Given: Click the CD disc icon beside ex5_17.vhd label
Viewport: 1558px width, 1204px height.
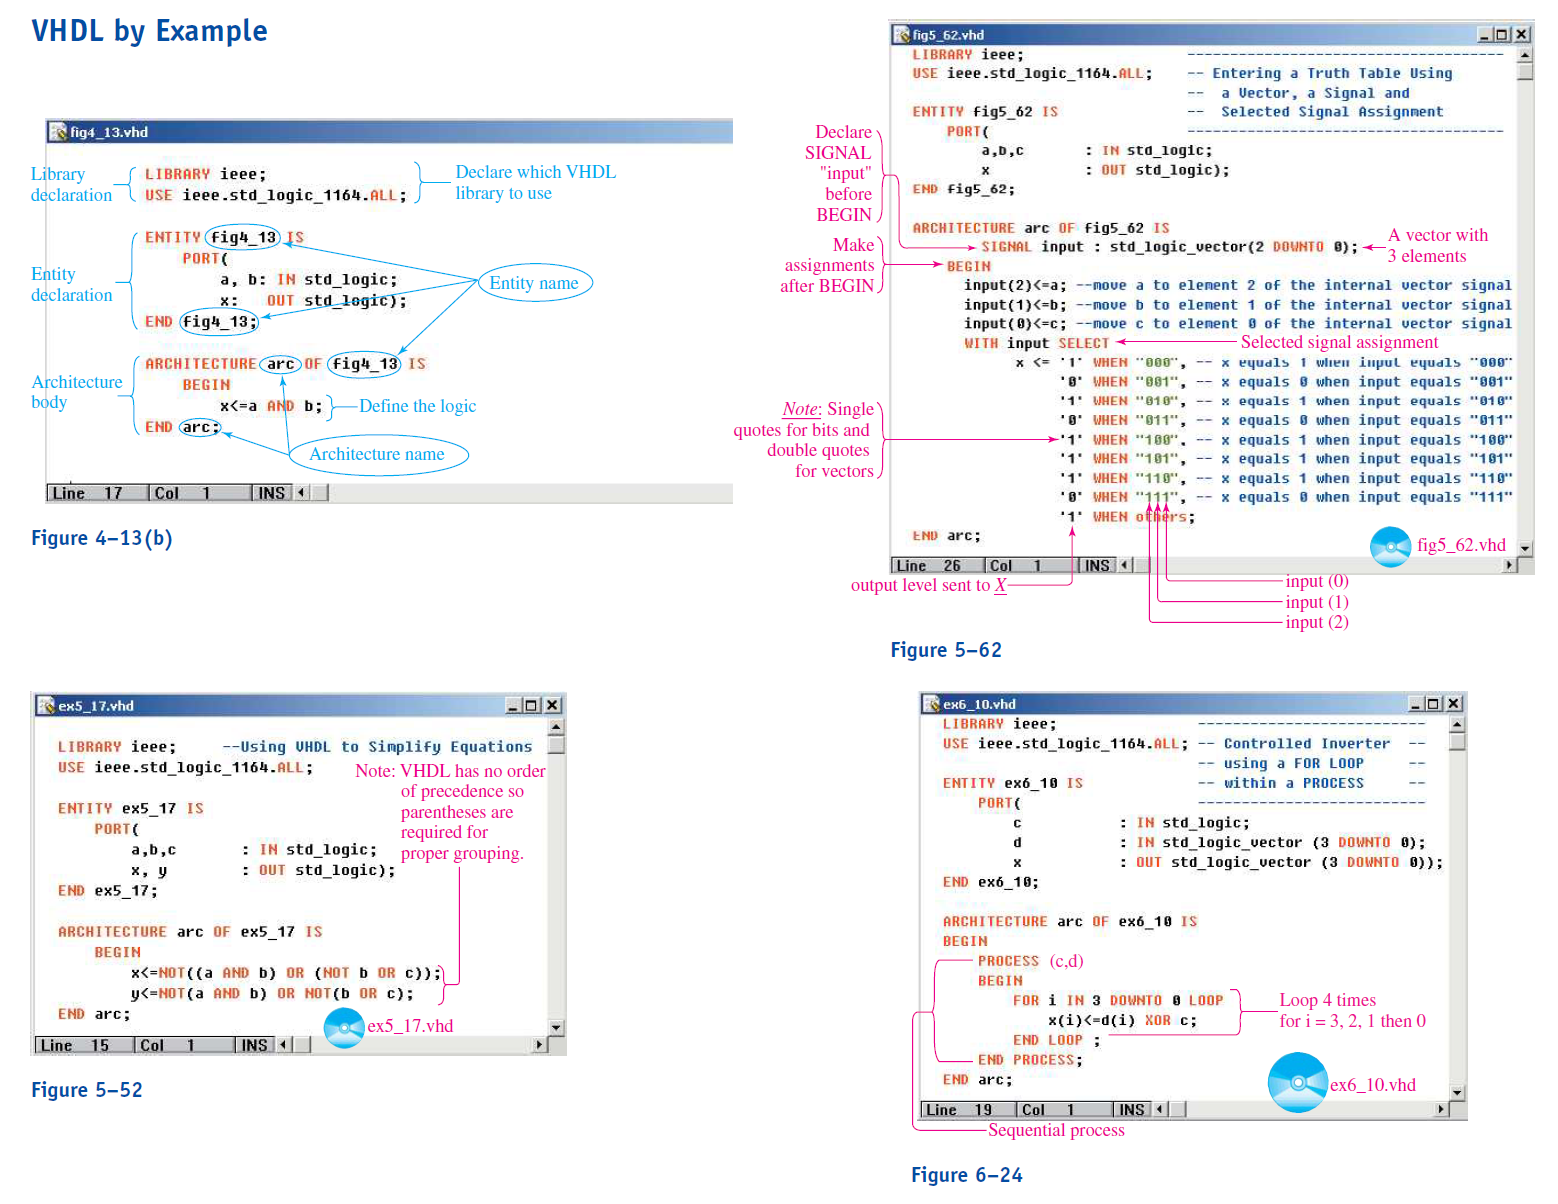Looking at the screenshot, I should pyautogui.click(x=344, y=1028).
